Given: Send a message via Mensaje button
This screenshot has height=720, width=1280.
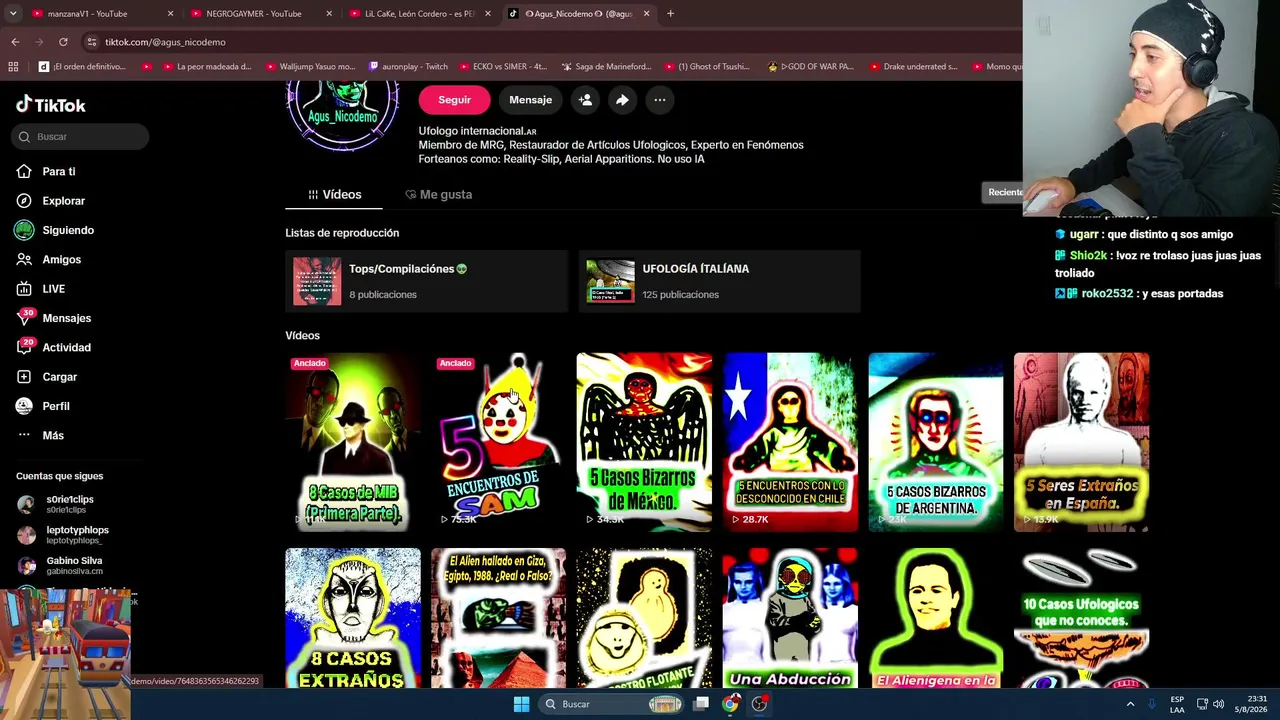Looking at the screenshot, I should point(530,100).
